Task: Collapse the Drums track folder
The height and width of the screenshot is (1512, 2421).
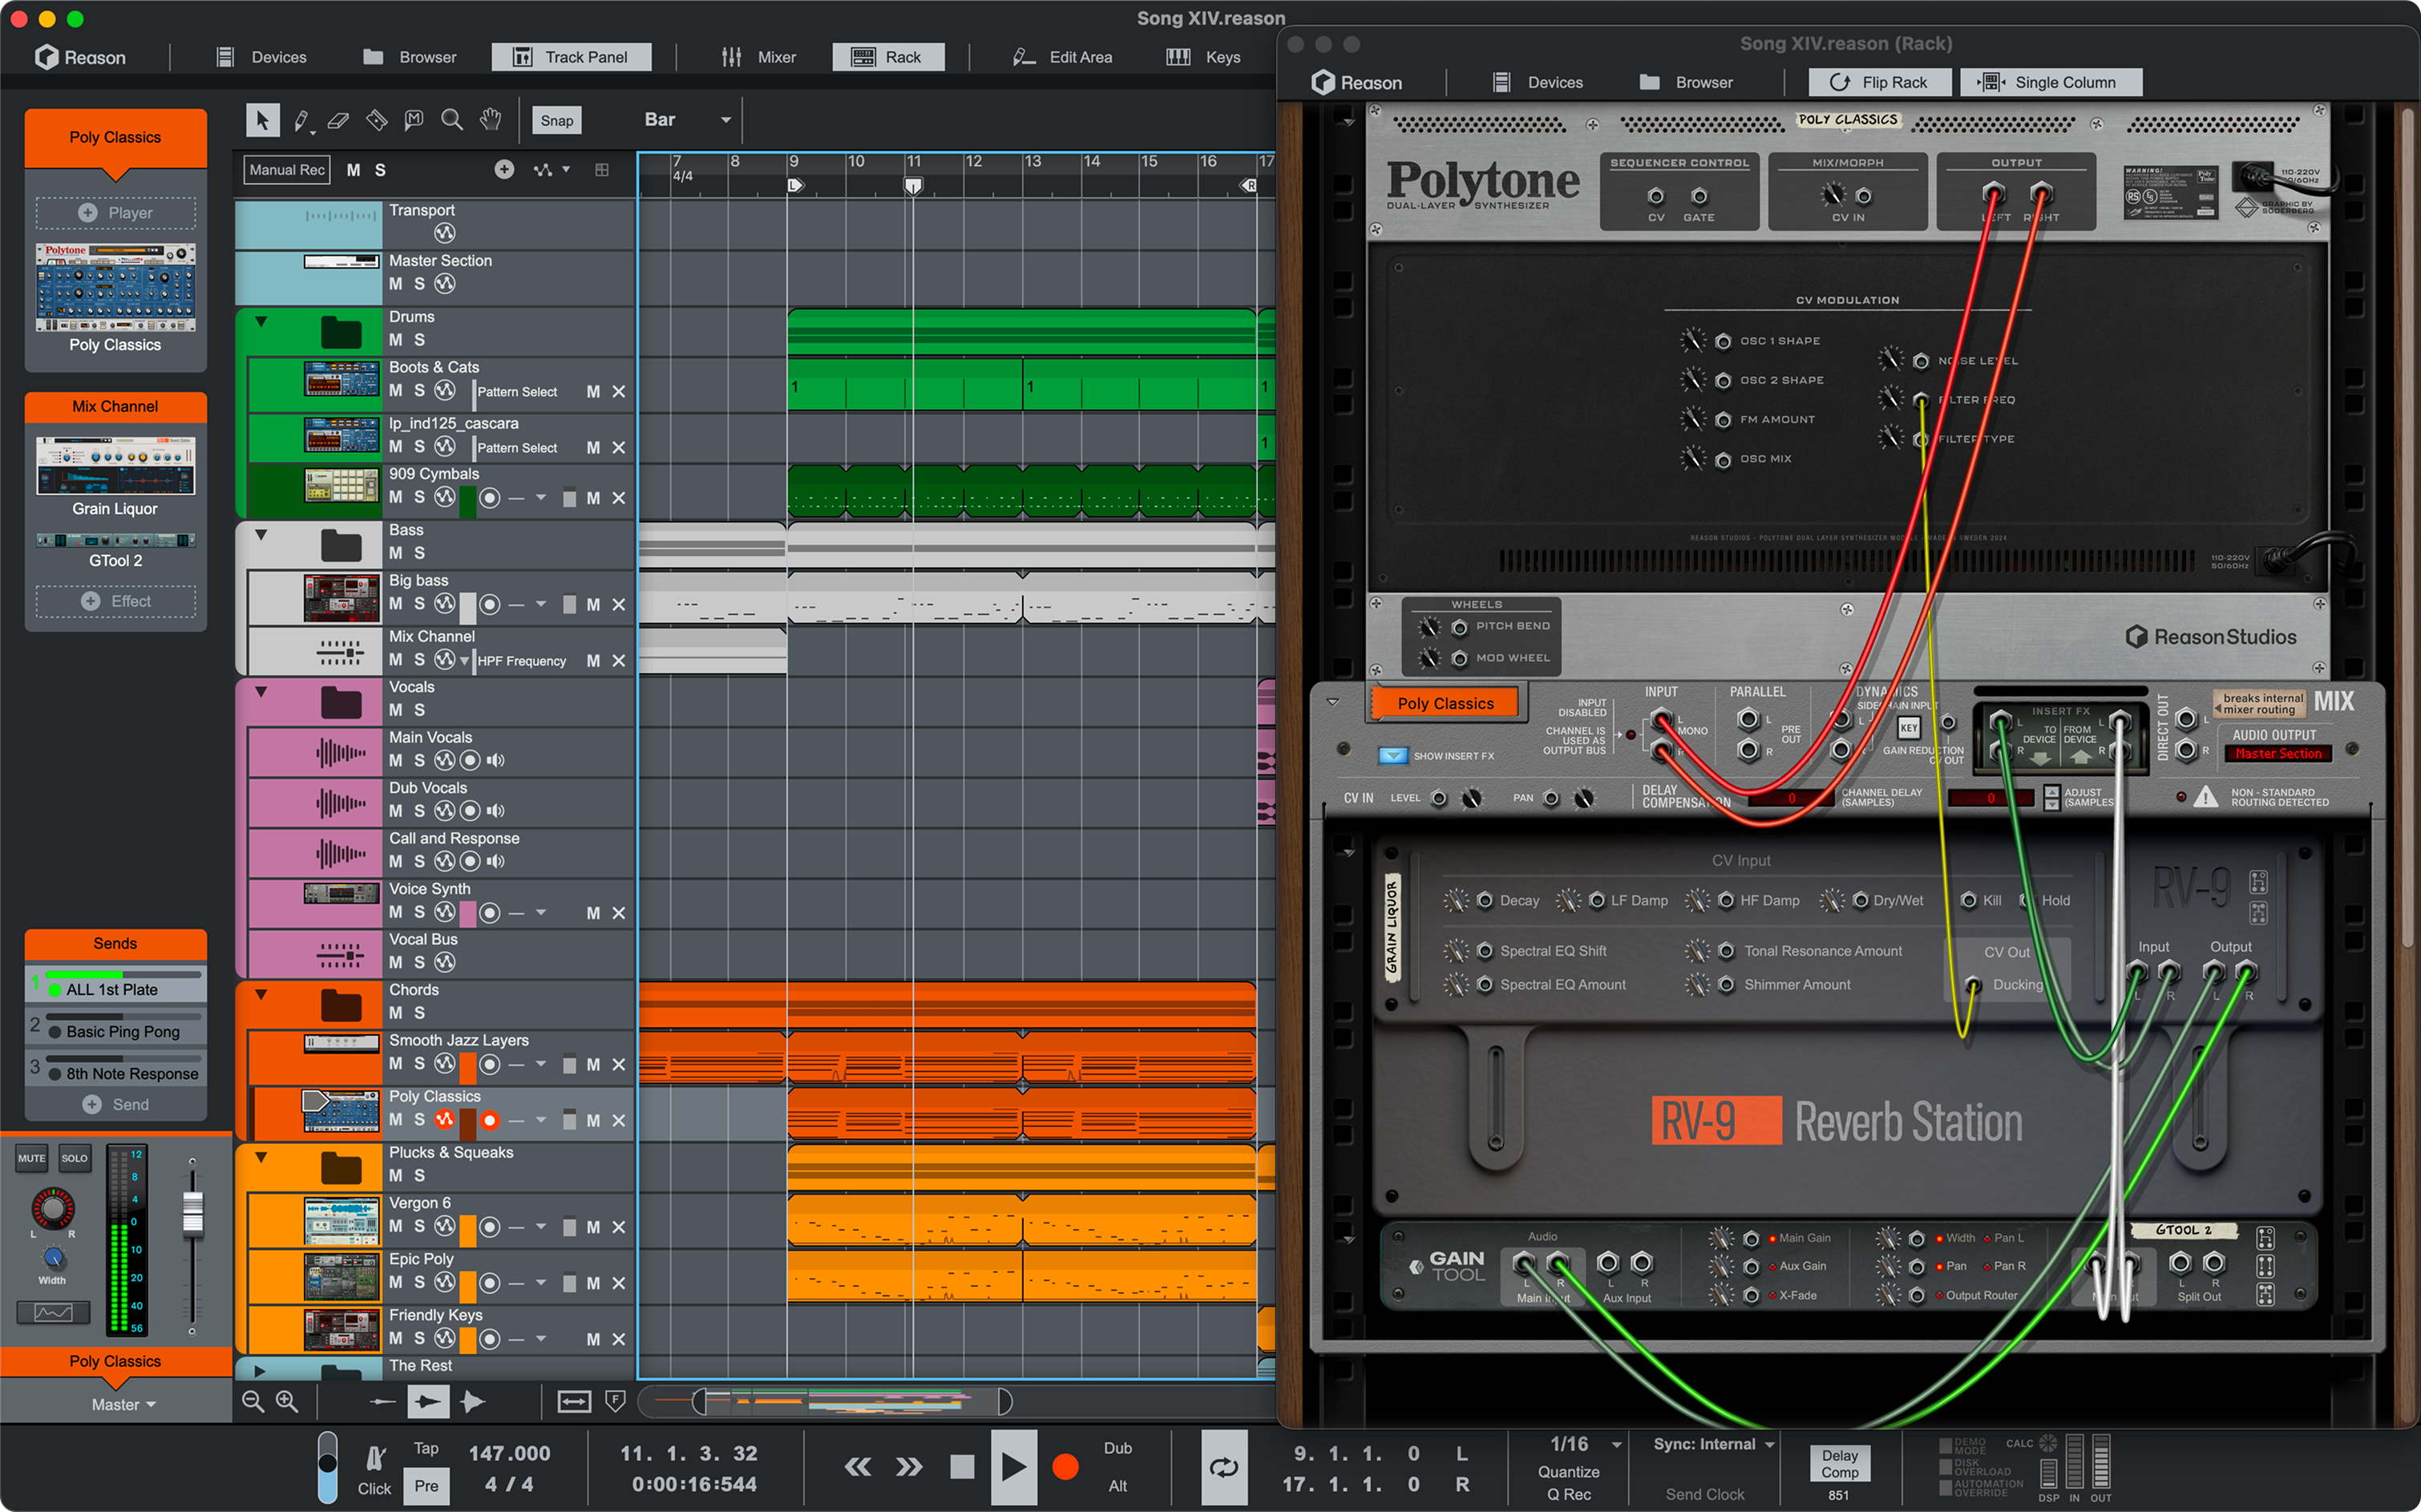Action: (x=261, y=322)
